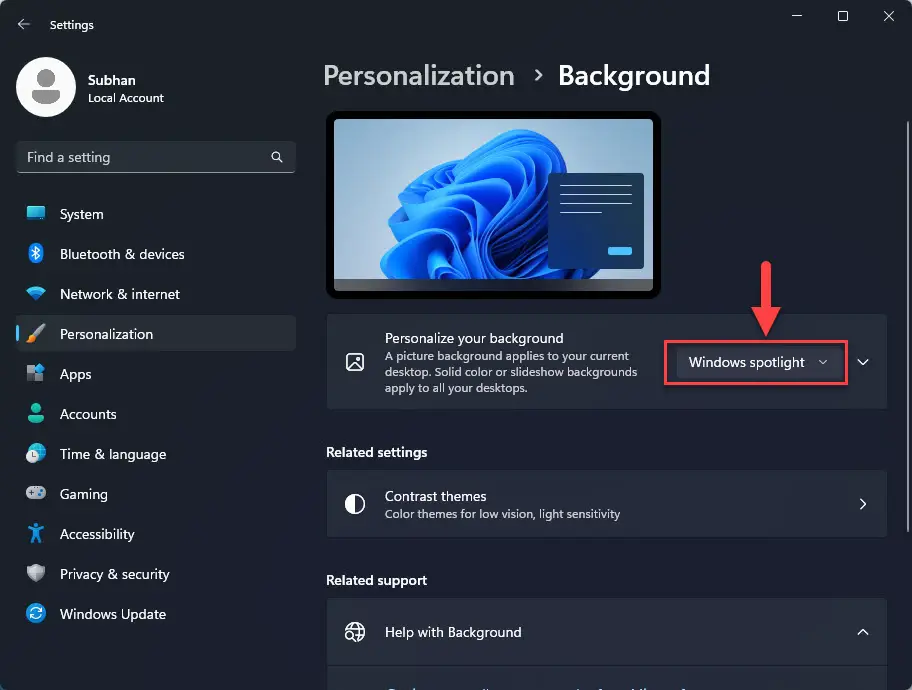Open Windows Update page
Image resolution: width=912 pixels, height=690 pixels.
click(156, 614)
